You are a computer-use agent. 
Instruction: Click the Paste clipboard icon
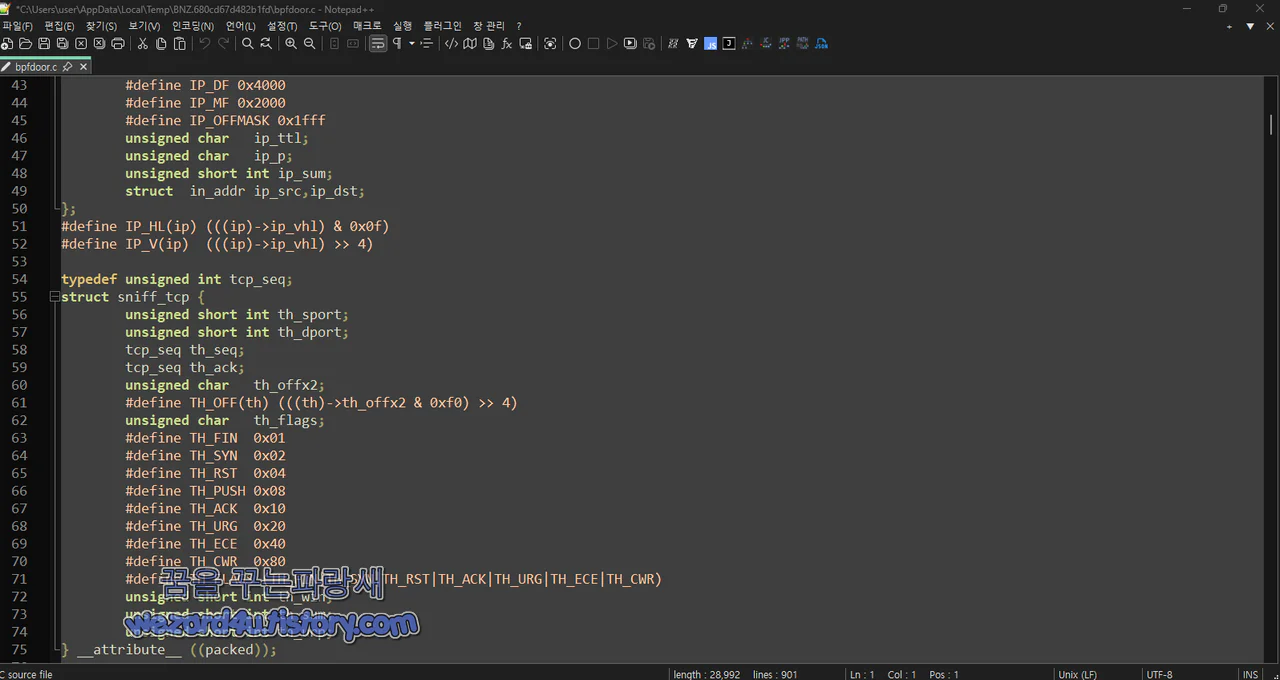pyautogui.click(x=180, y=44)
